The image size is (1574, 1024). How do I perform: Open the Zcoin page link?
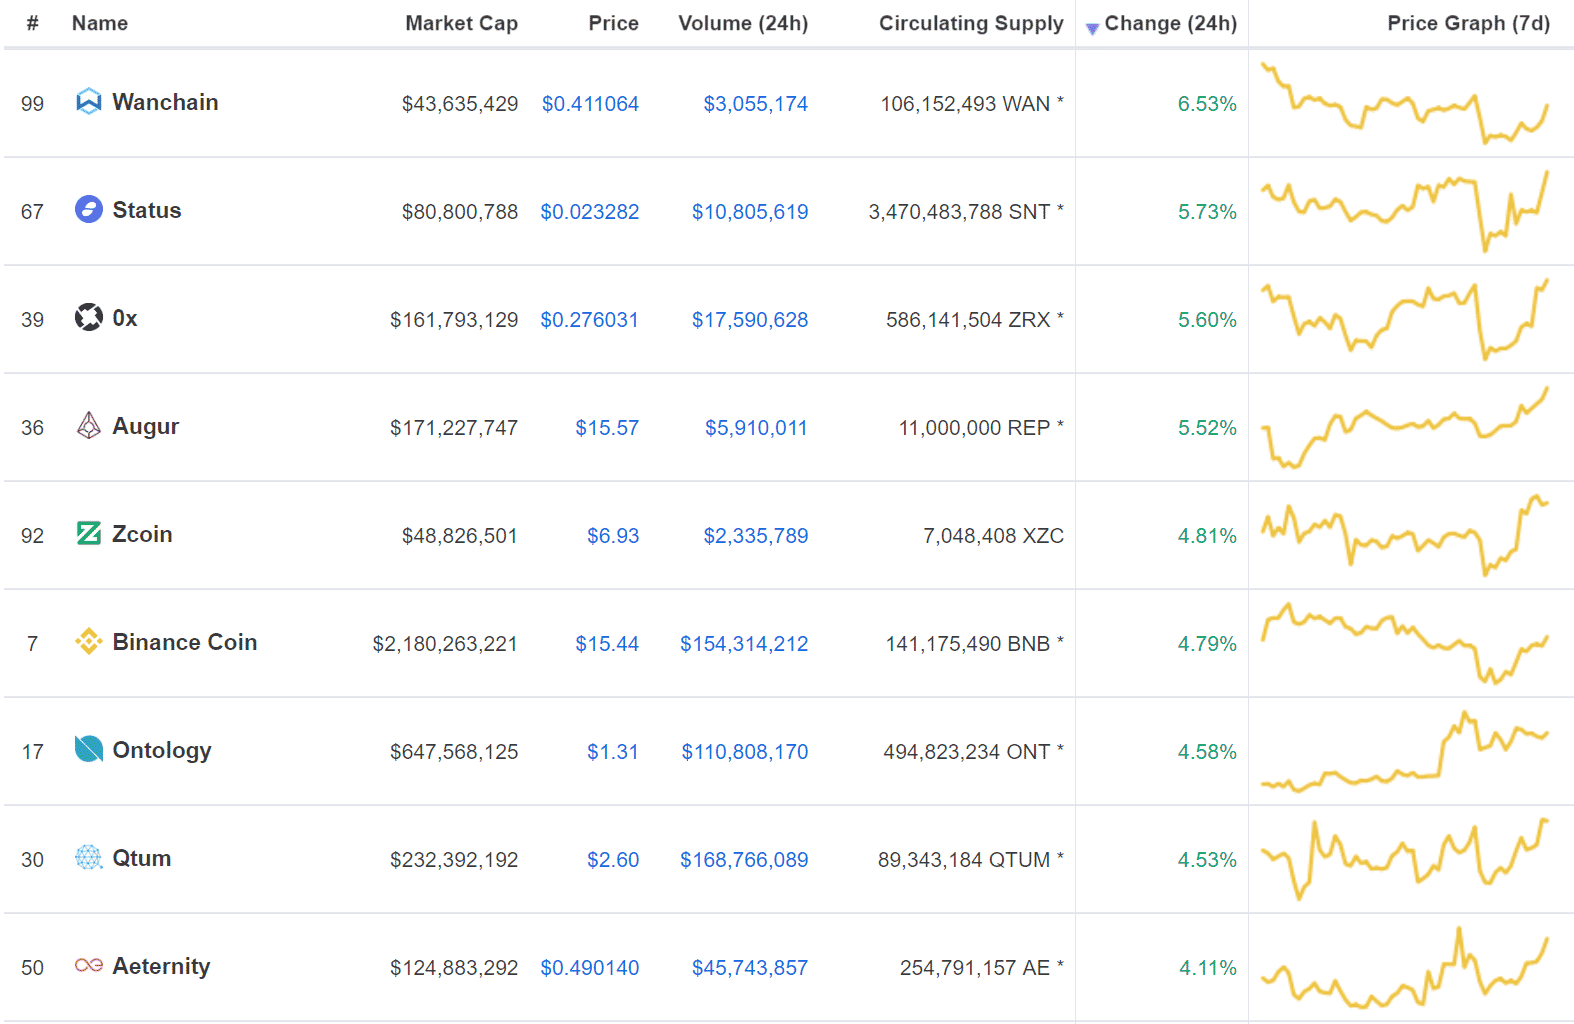tap(142, 534)
